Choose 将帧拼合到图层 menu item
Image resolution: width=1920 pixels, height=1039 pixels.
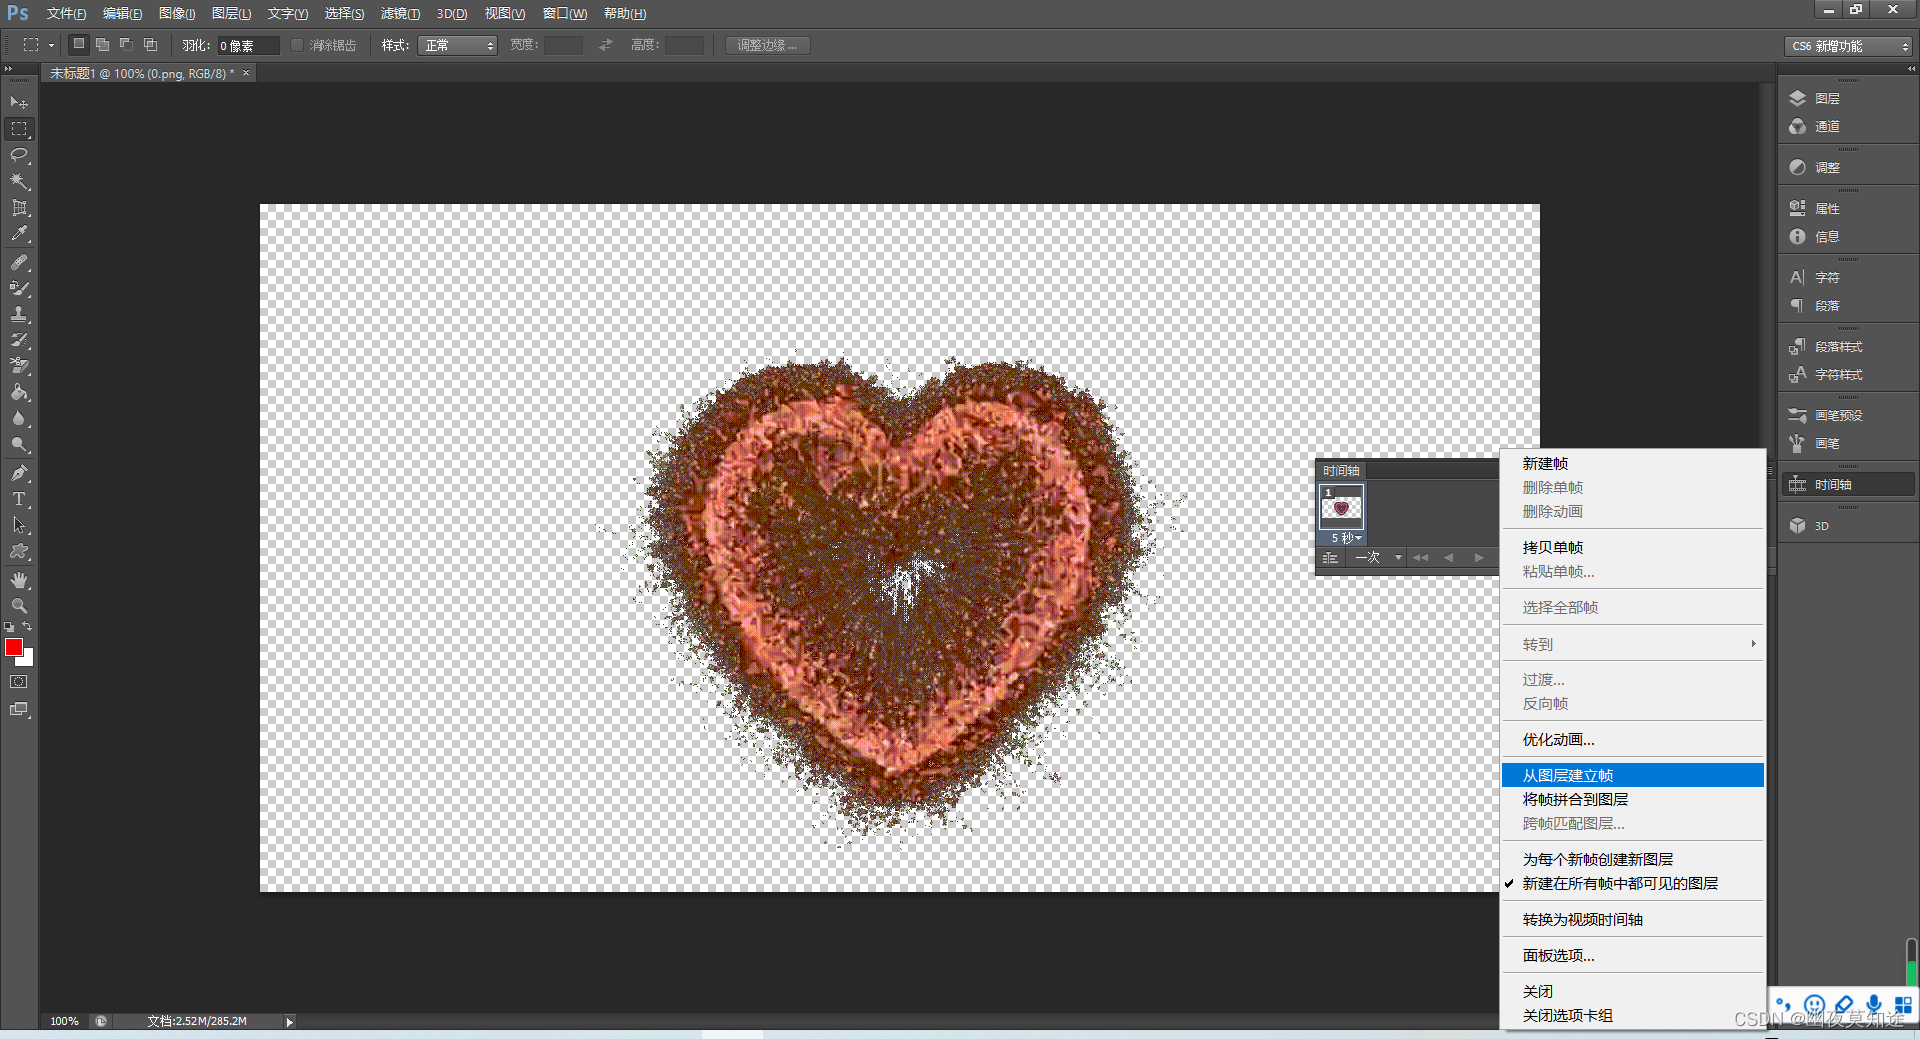[1632, 800]
